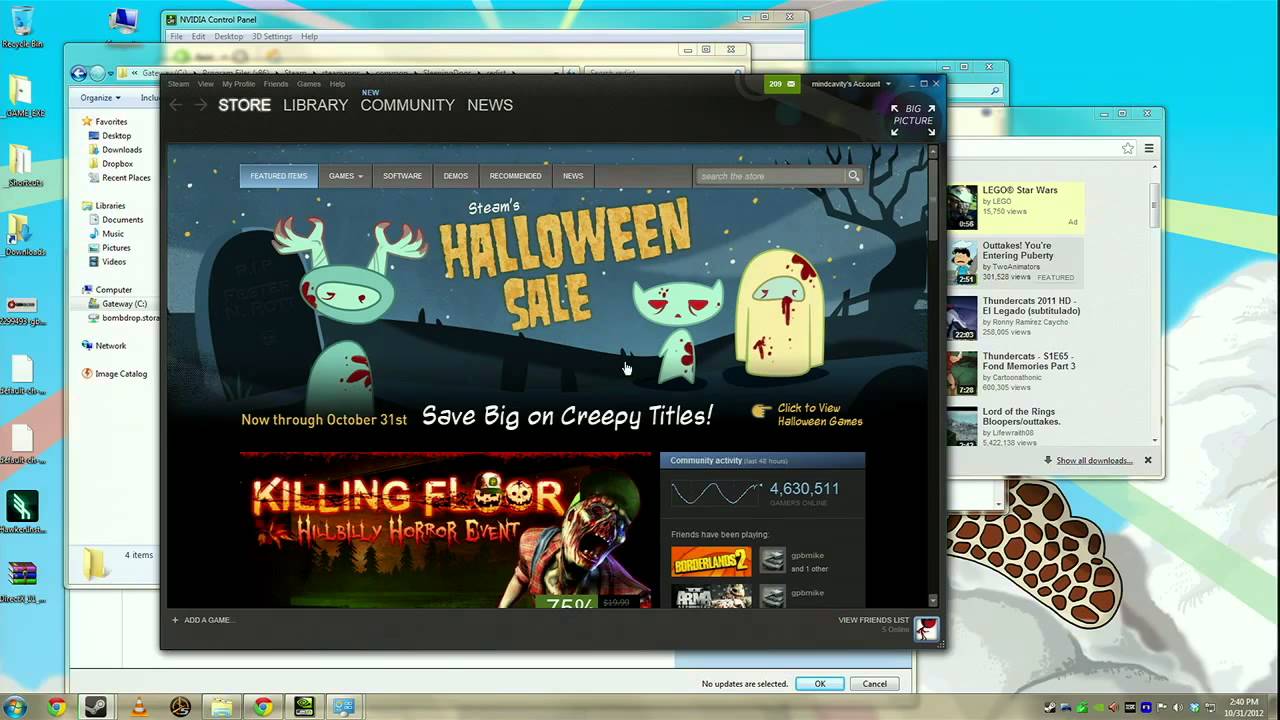
Task: Open Steam from the taskbar
Action: click(96, 707)
